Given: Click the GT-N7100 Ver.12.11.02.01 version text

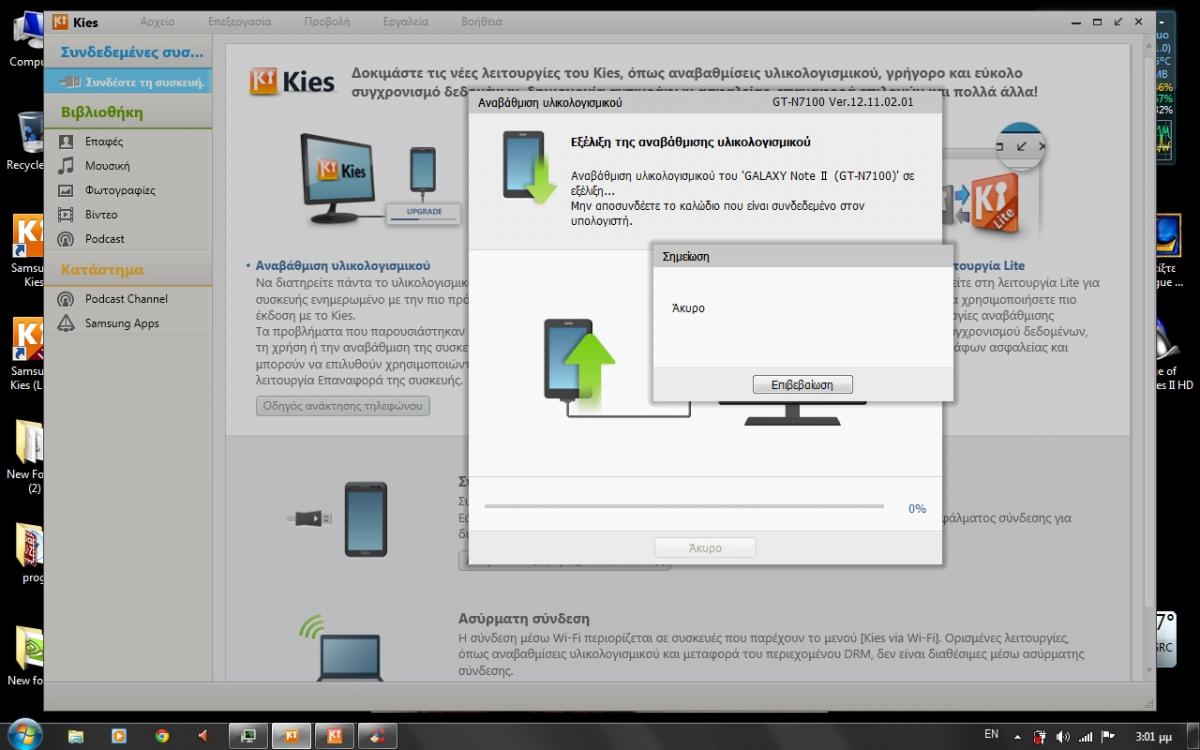Looking at the screenshot, I should click(x=842, y=102).
